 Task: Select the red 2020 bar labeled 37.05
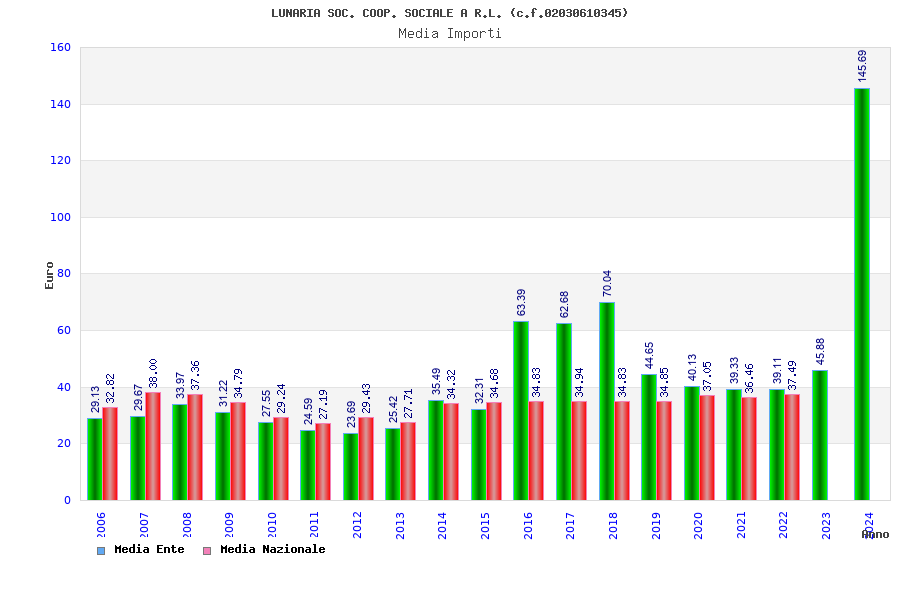[x=707, y=448]
